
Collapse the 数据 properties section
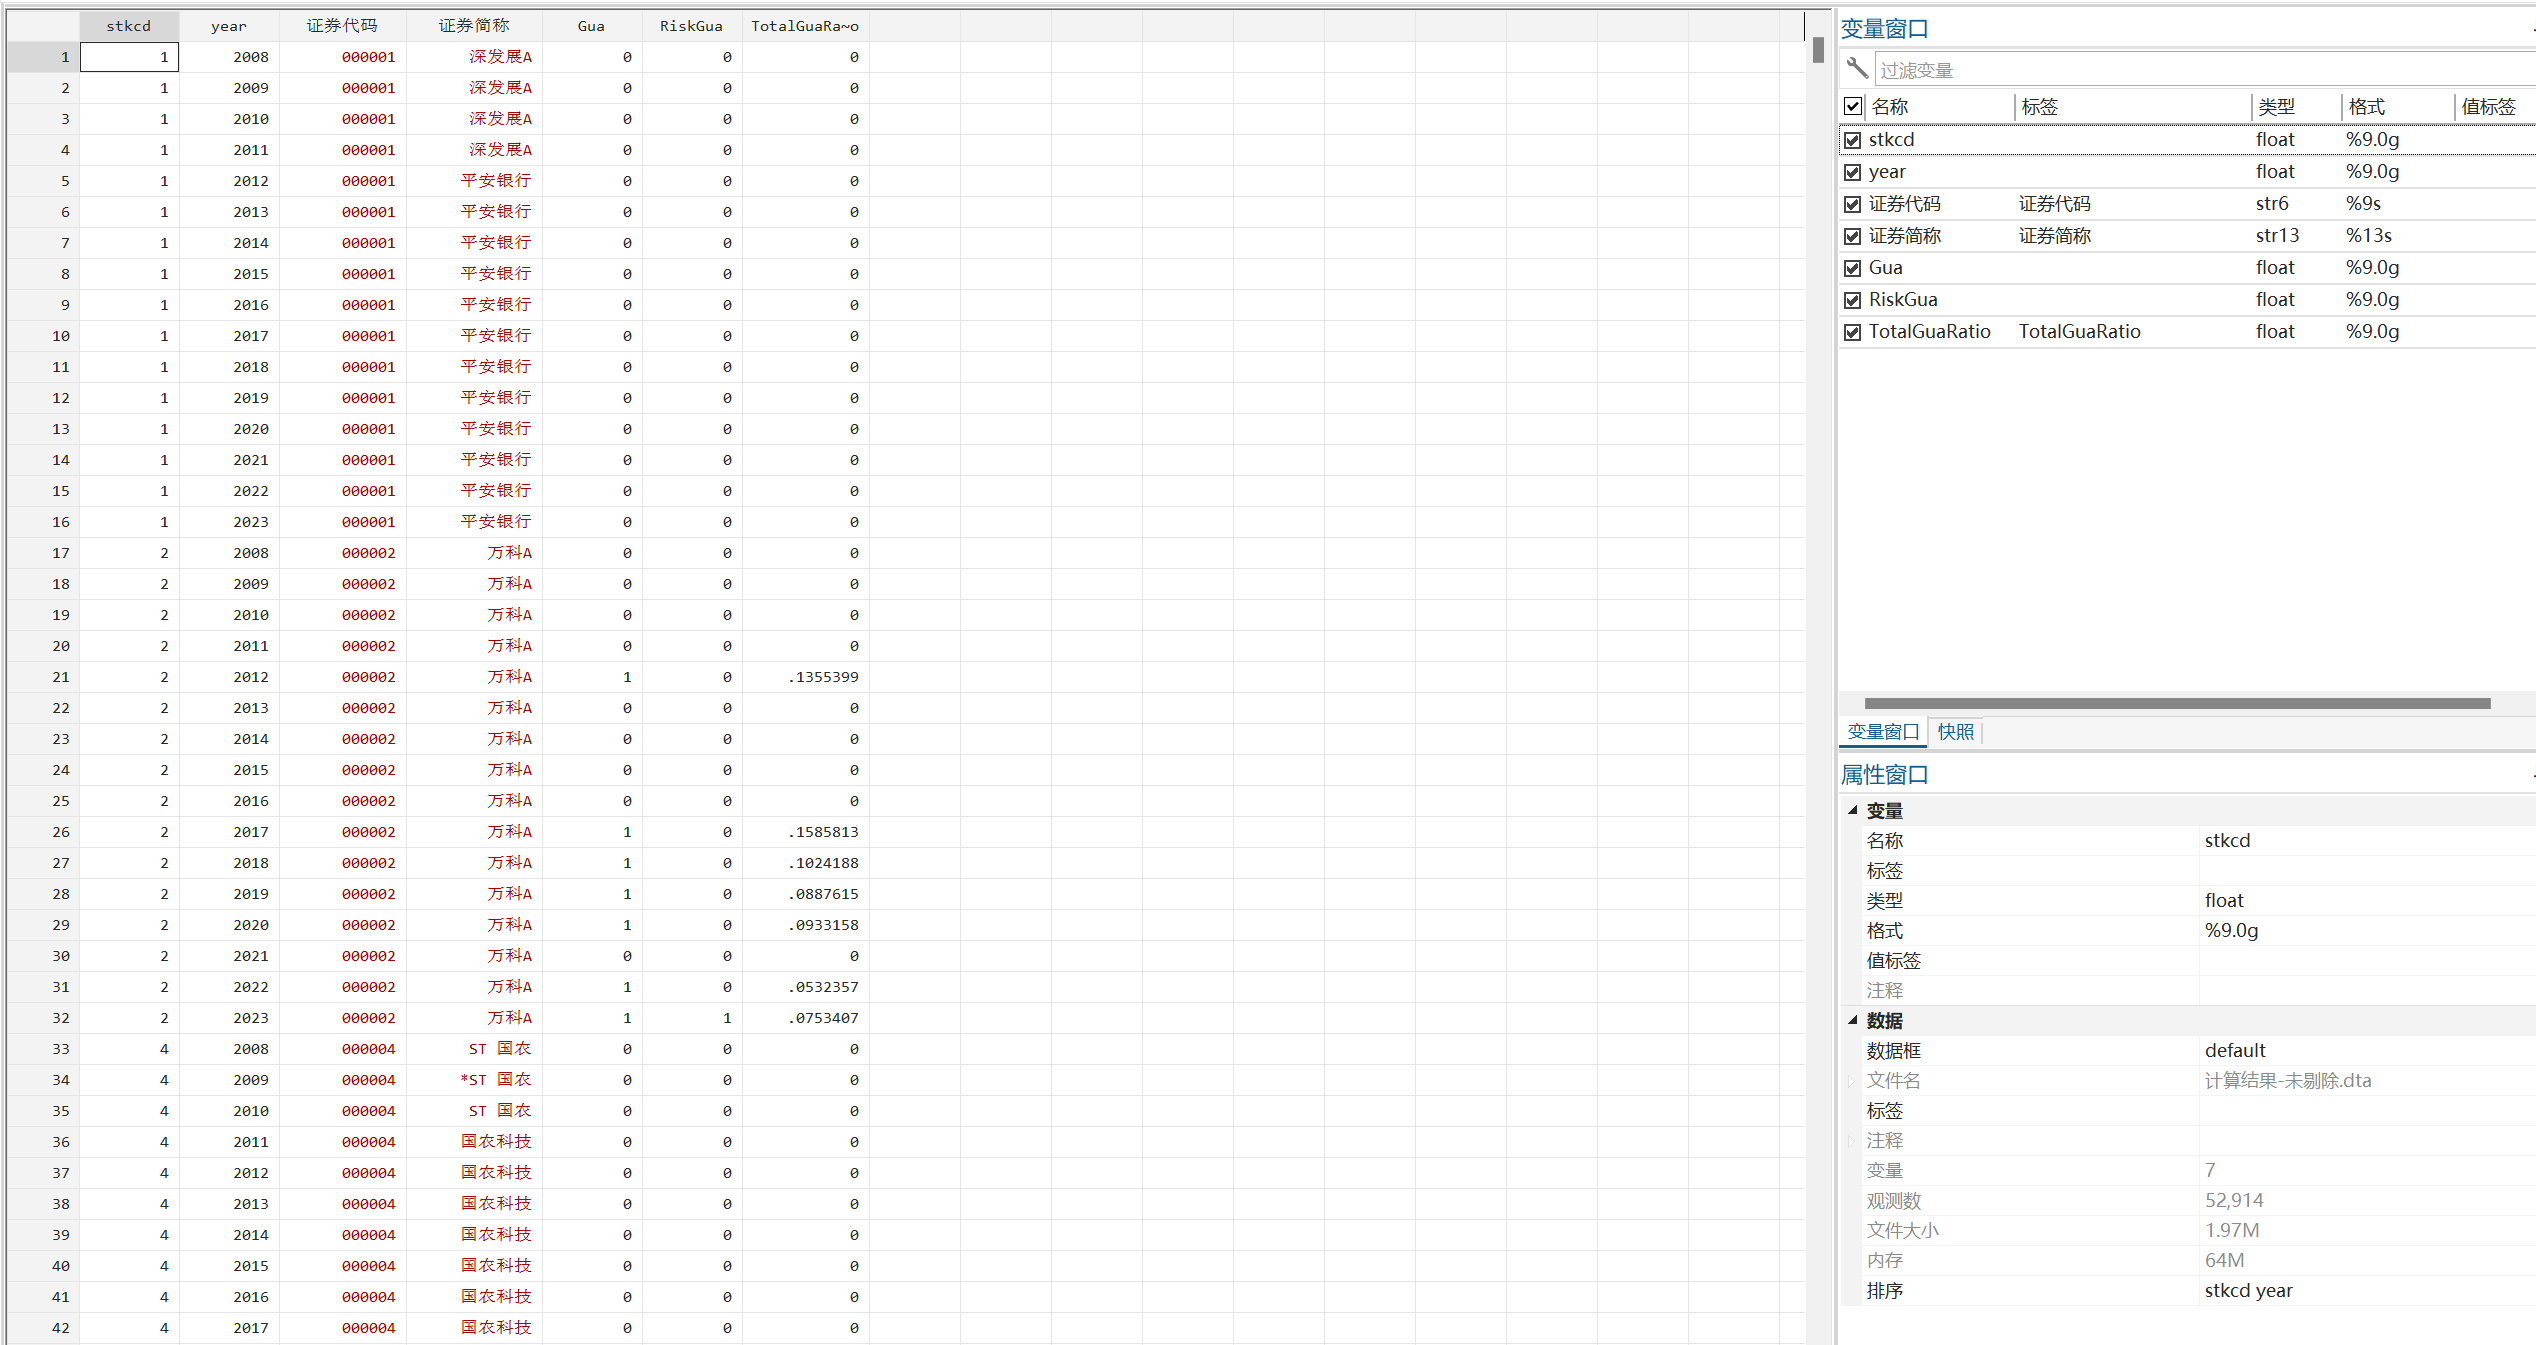(x=1852, y=1020)
